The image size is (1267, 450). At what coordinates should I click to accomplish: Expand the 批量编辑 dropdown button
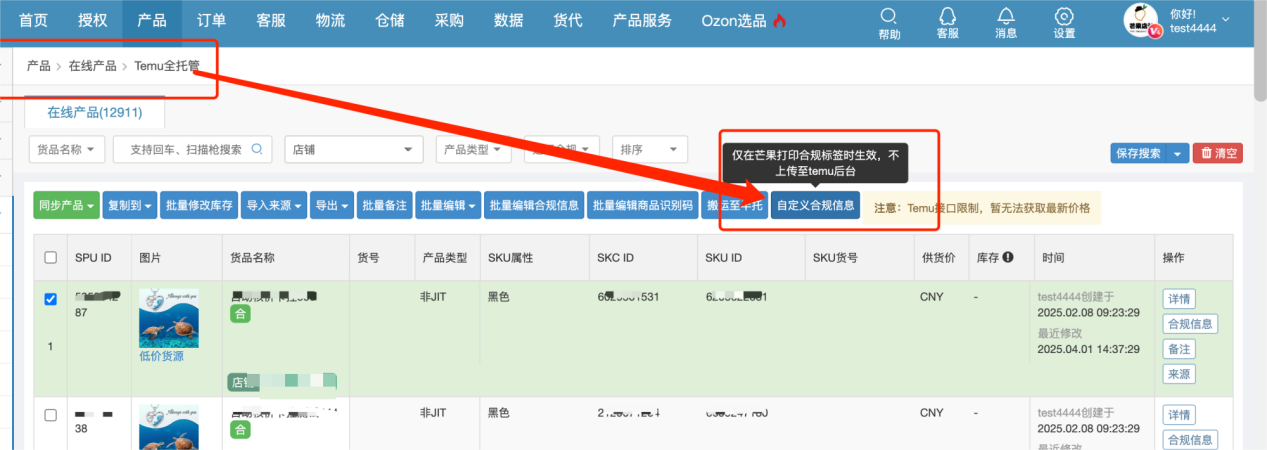pos(448,205)
